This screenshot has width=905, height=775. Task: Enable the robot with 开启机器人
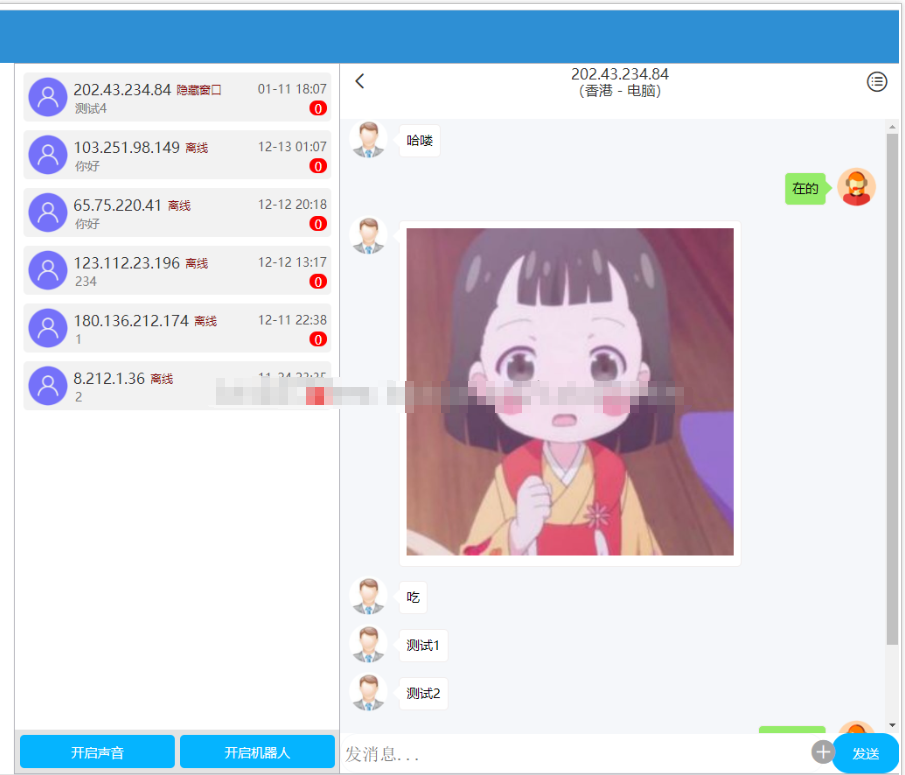pos(257,752)
